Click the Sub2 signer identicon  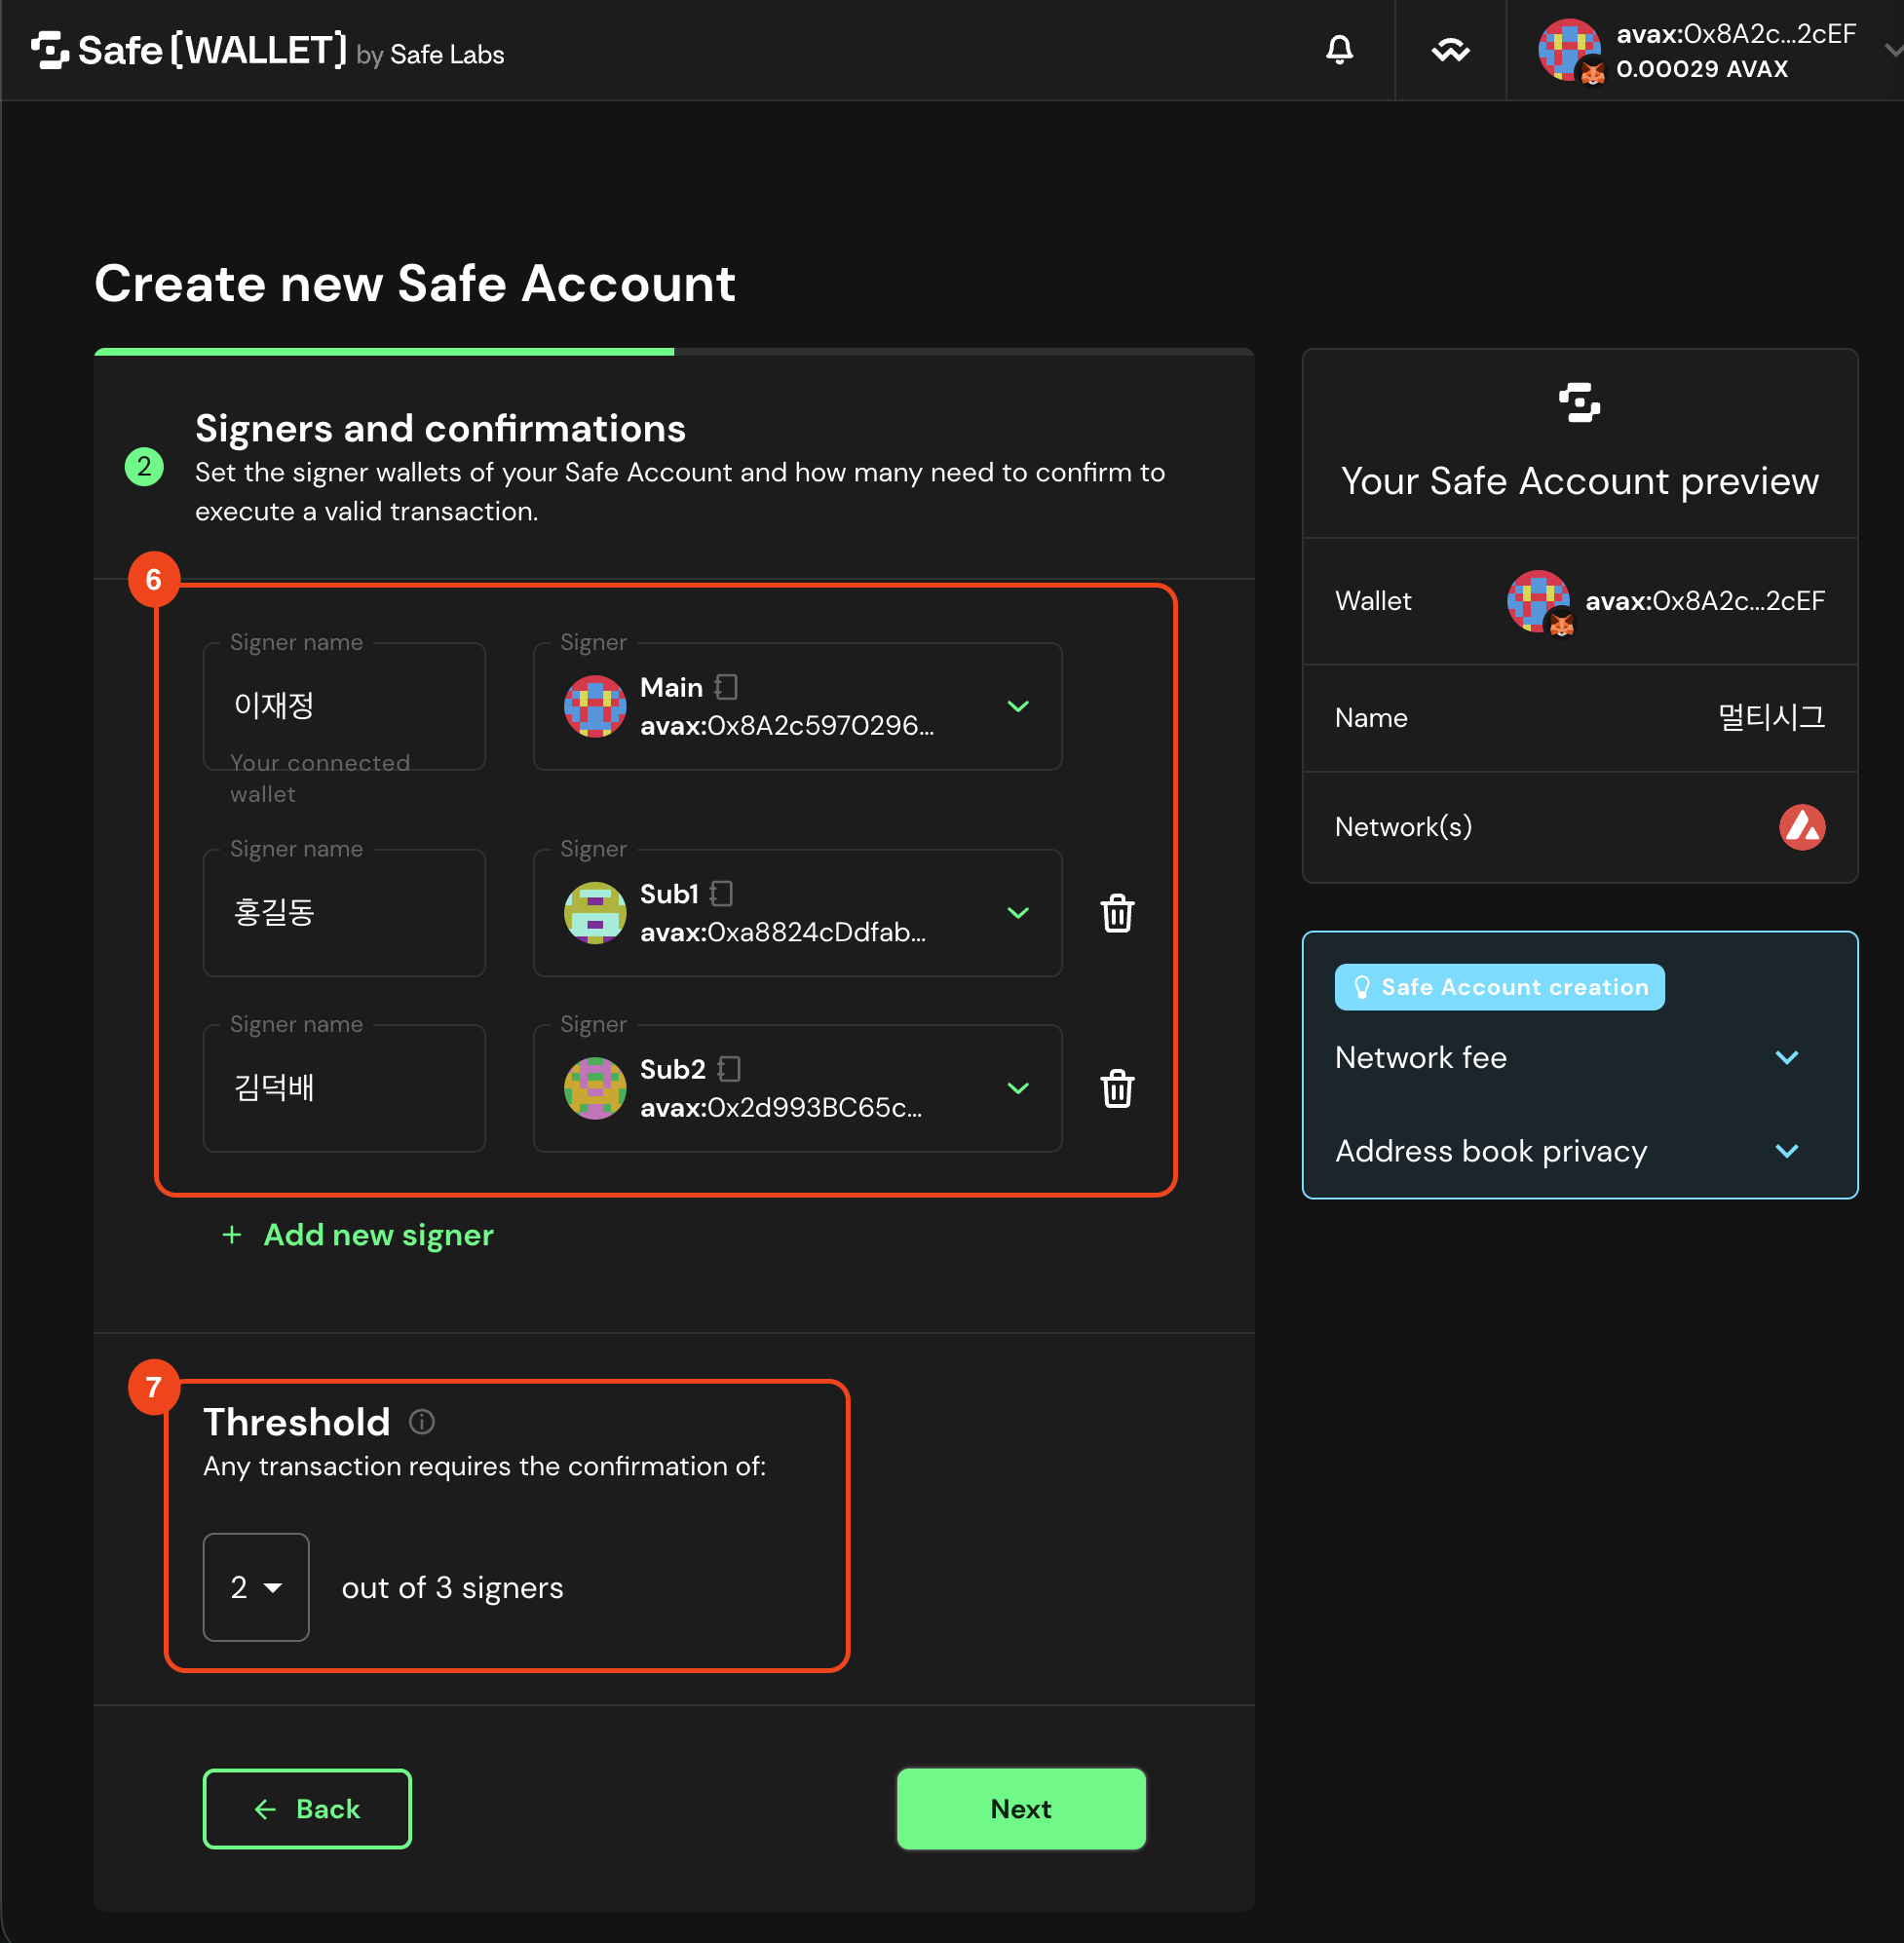595,1088
